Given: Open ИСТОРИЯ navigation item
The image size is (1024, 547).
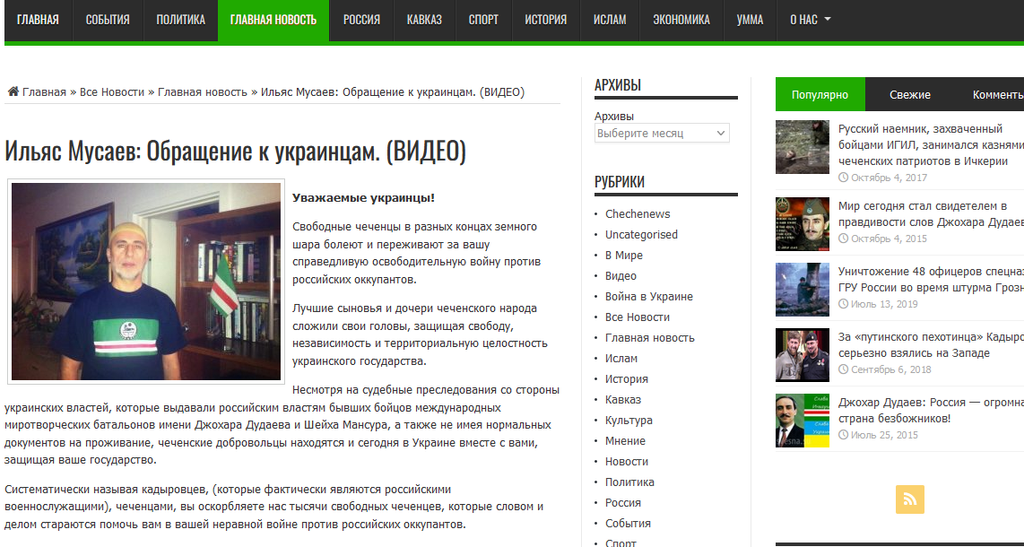Looking at the screenshot, I should tap(546, 20).
